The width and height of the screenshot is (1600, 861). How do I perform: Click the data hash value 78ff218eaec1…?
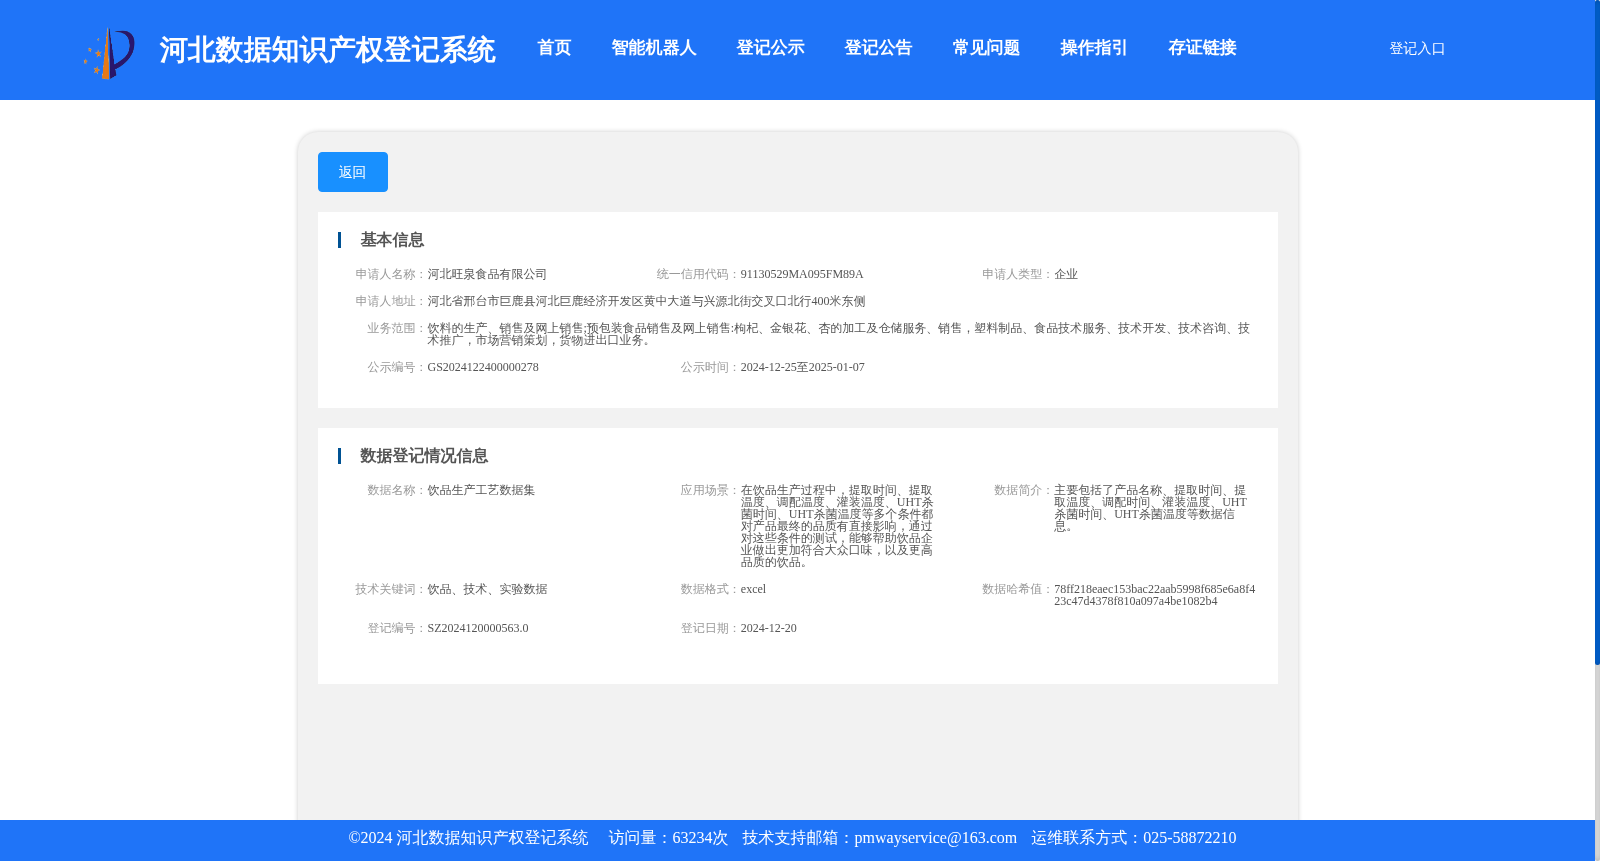1154,595
